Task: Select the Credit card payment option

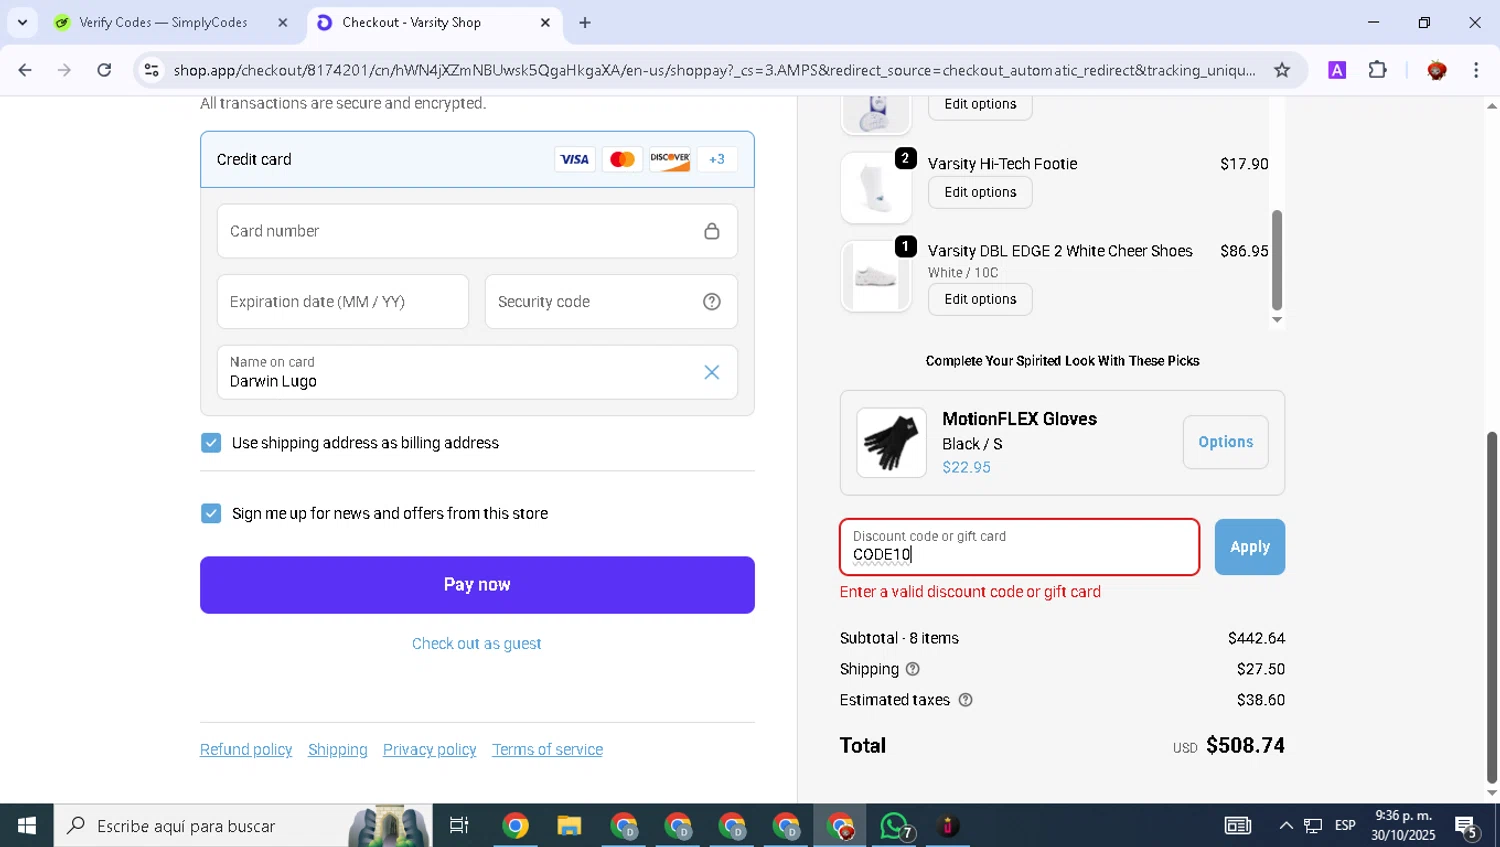Action: click(477, 159)
